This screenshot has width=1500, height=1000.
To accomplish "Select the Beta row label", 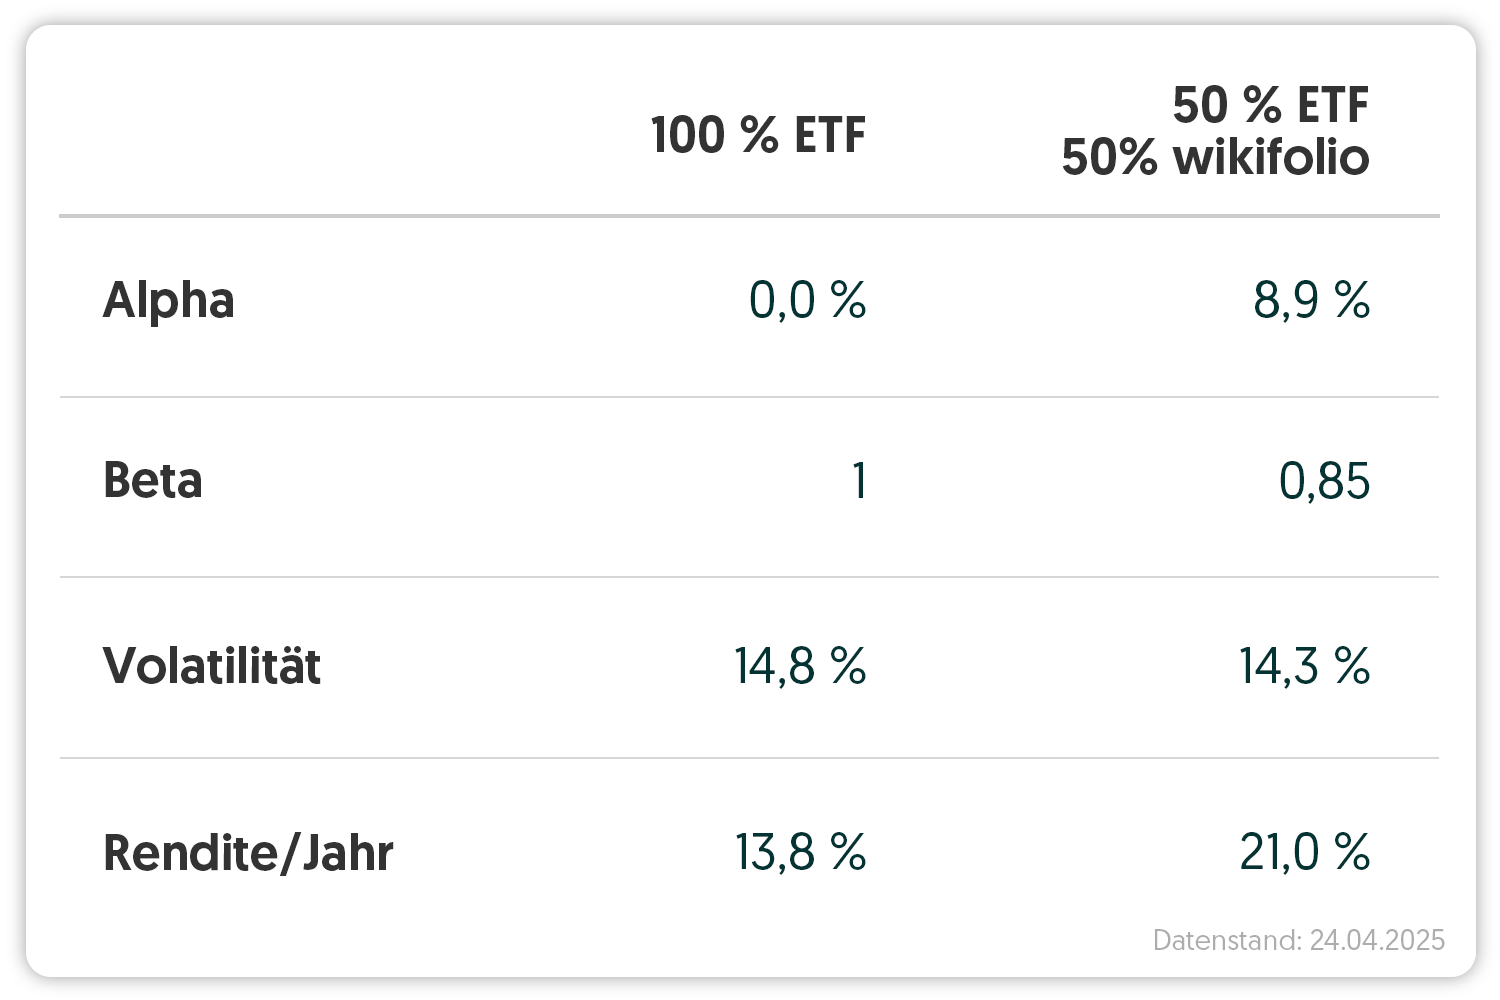I will (x=153, y=481).
